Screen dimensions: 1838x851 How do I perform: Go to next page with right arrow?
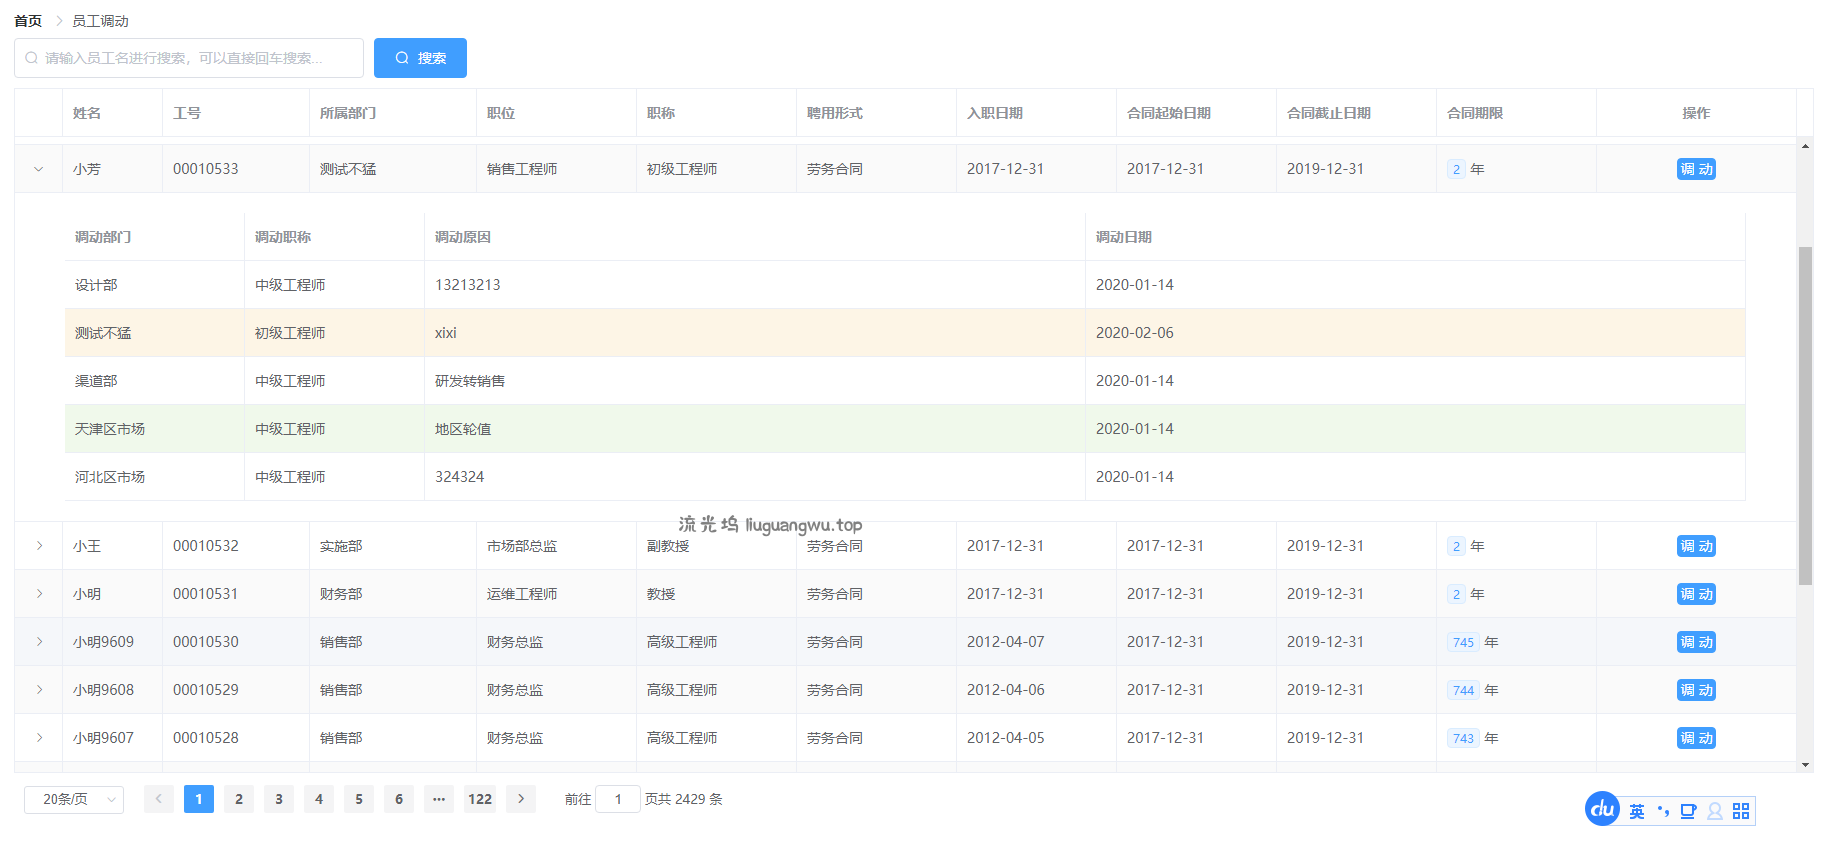click(520, 799)
